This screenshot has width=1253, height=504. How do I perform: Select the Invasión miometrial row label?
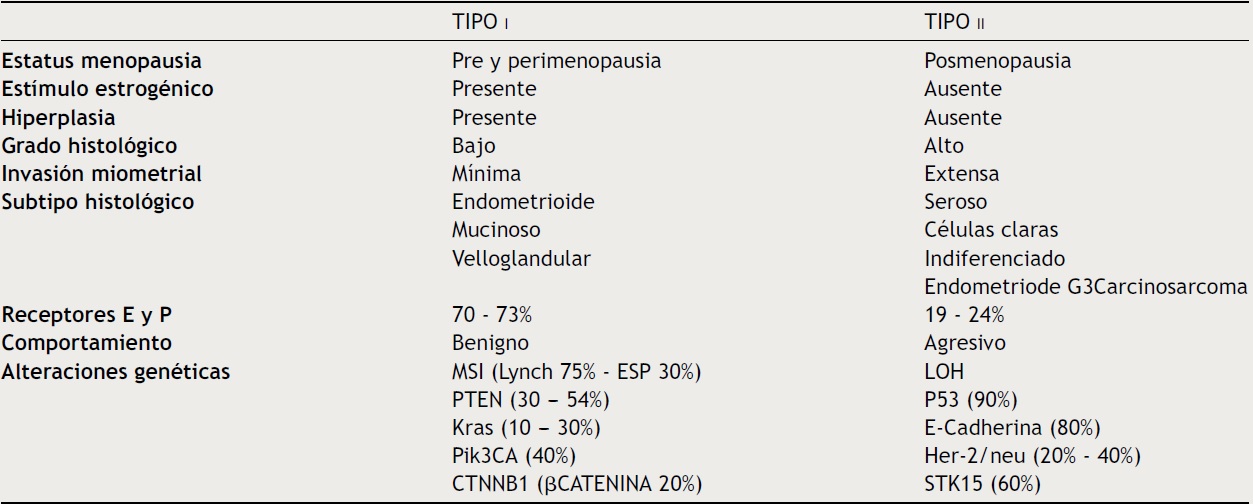click(x=103, y=174)
